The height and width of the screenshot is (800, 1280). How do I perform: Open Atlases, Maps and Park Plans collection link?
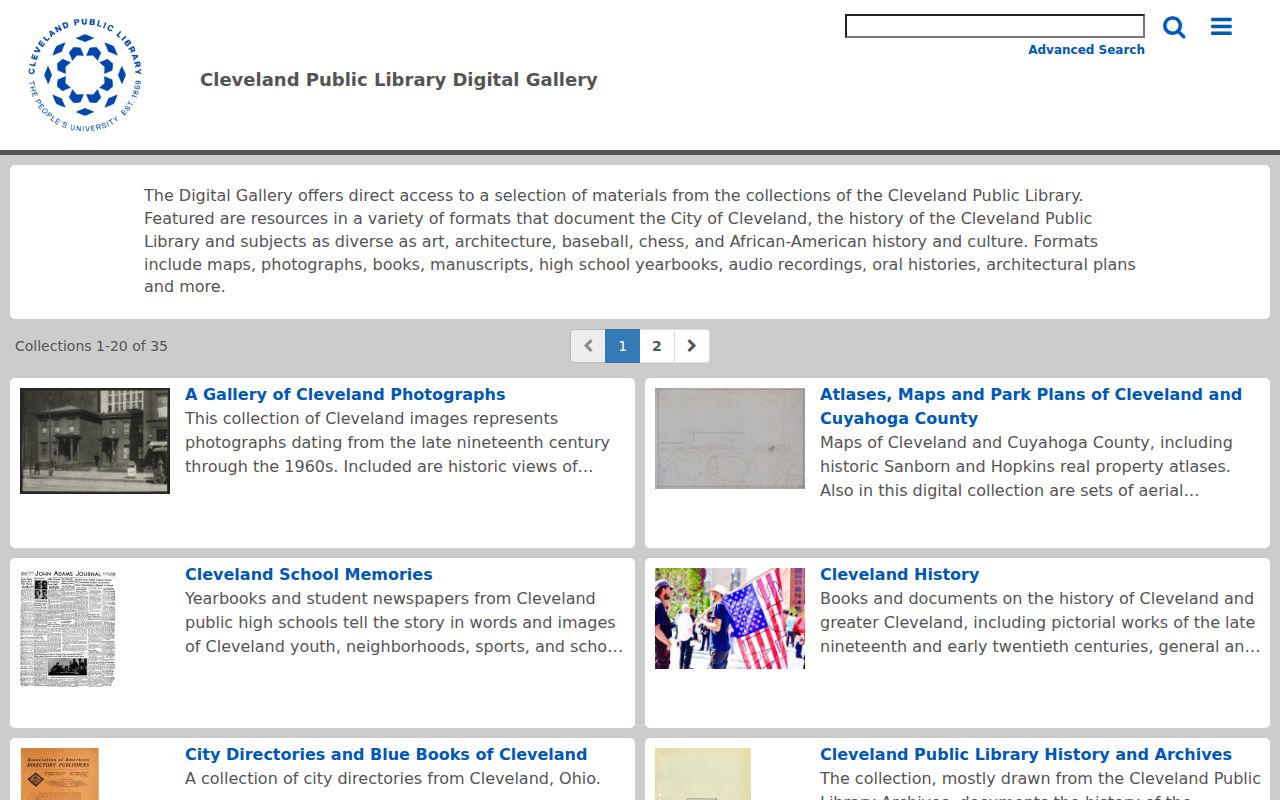tap(1031, 406)
